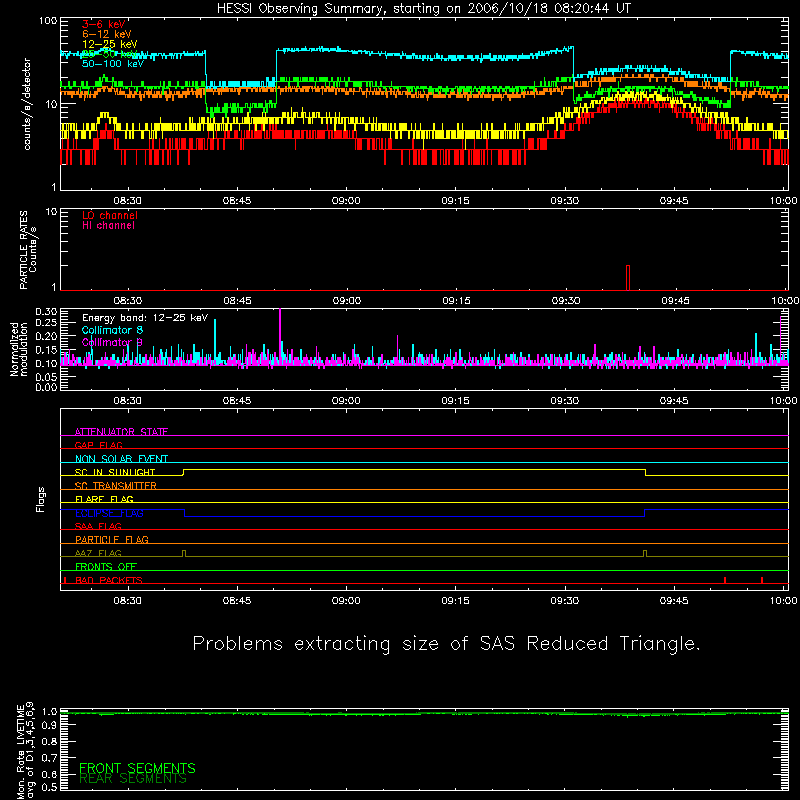
Task: Click the "50-100 keV" cyan legend entry
Action: (x=113, y=64)
